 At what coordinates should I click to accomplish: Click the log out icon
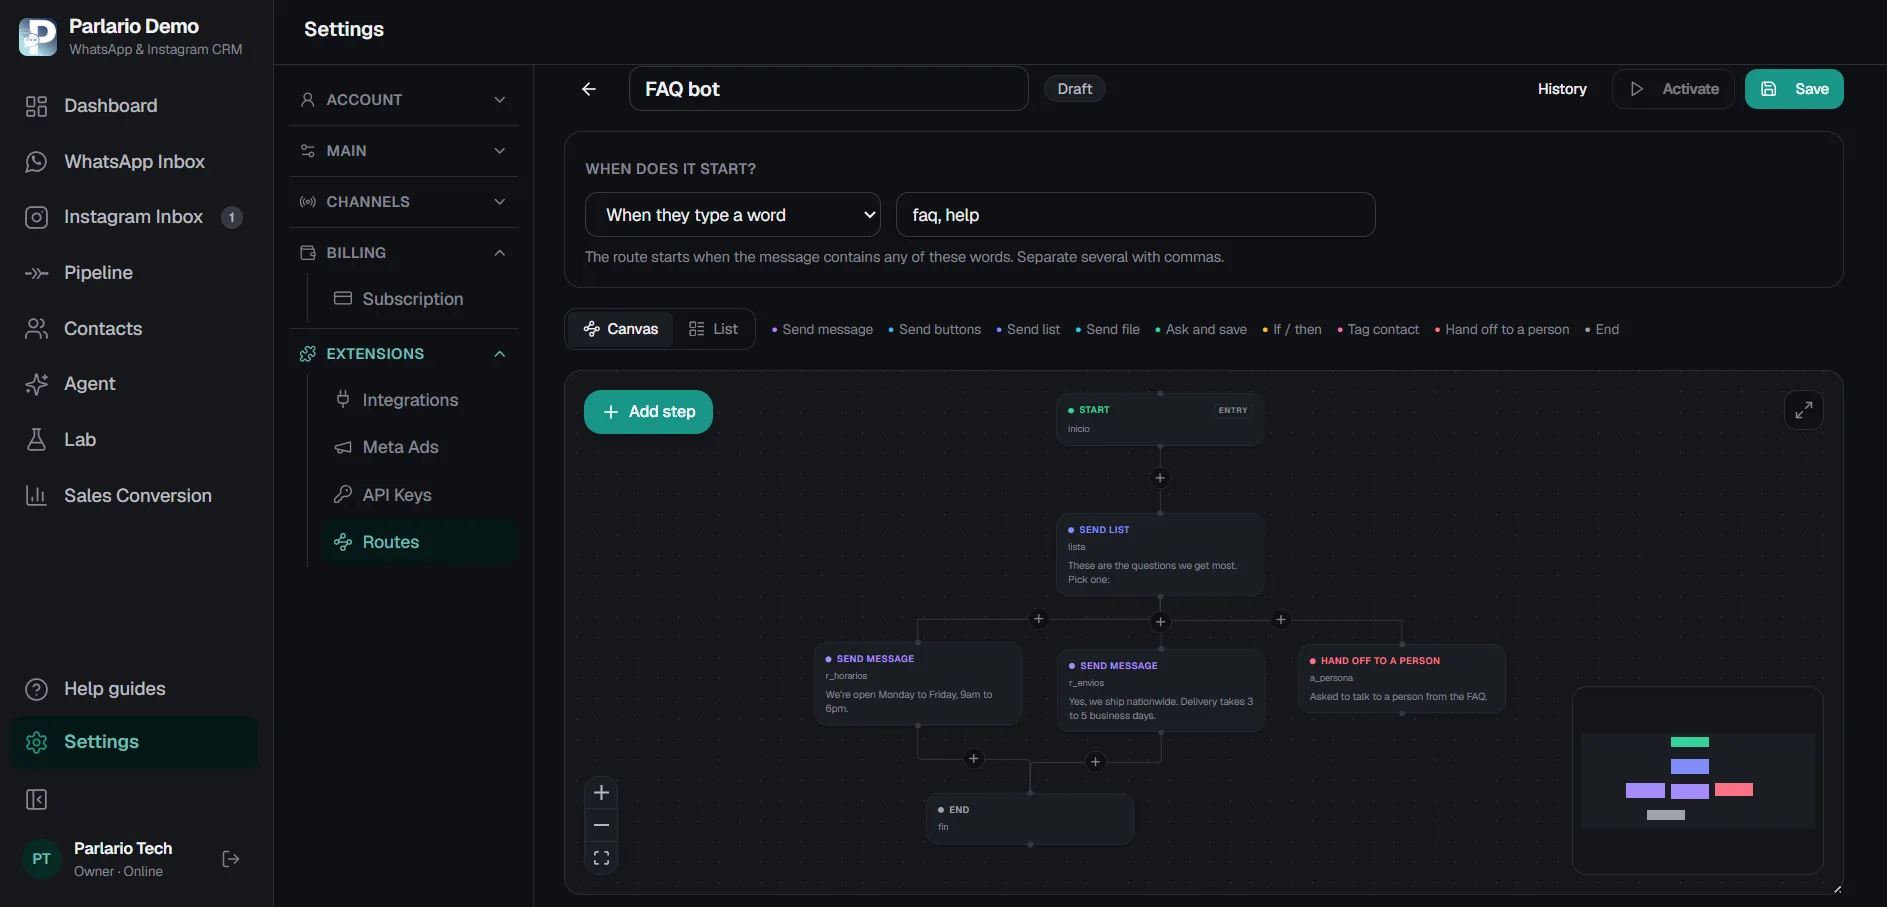(x=231, y=859)
